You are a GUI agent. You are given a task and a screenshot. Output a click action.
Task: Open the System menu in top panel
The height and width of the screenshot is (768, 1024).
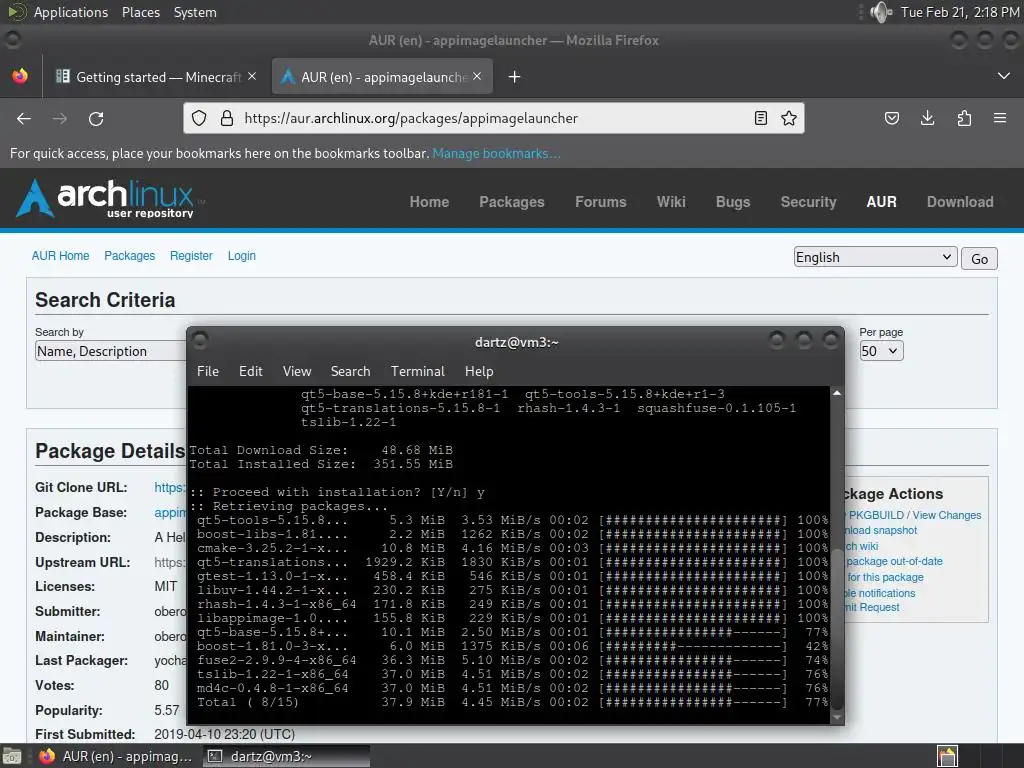click(x=195, y=12)
